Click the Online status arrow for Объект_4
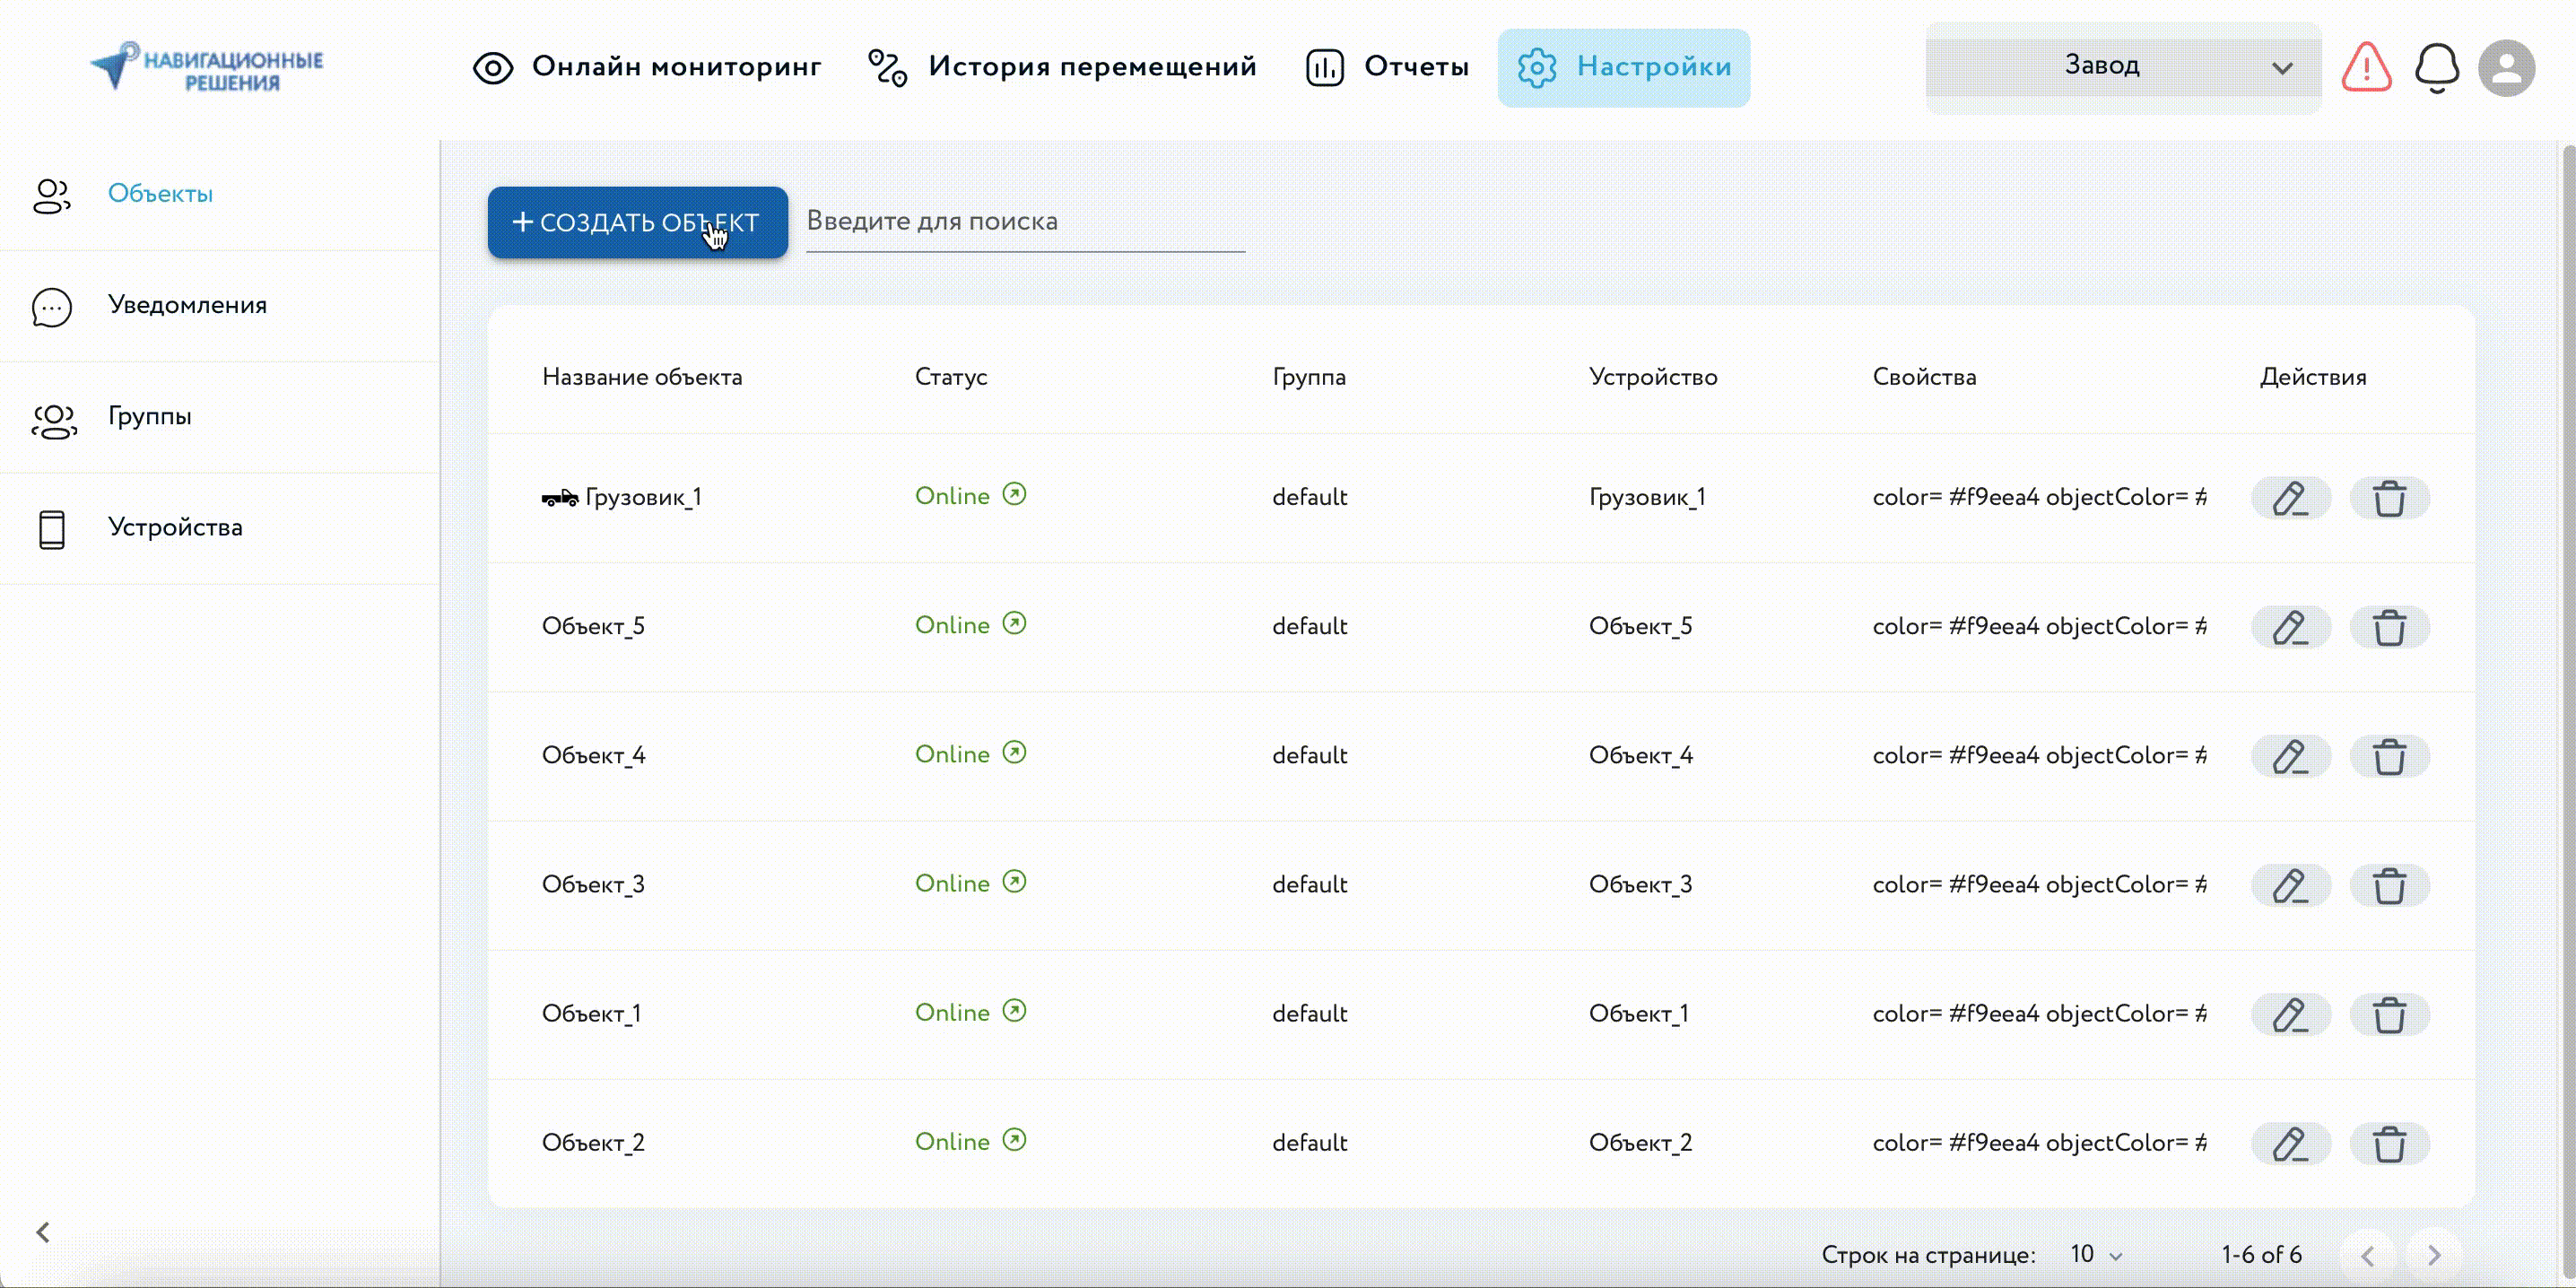 tap(1014, 753)
